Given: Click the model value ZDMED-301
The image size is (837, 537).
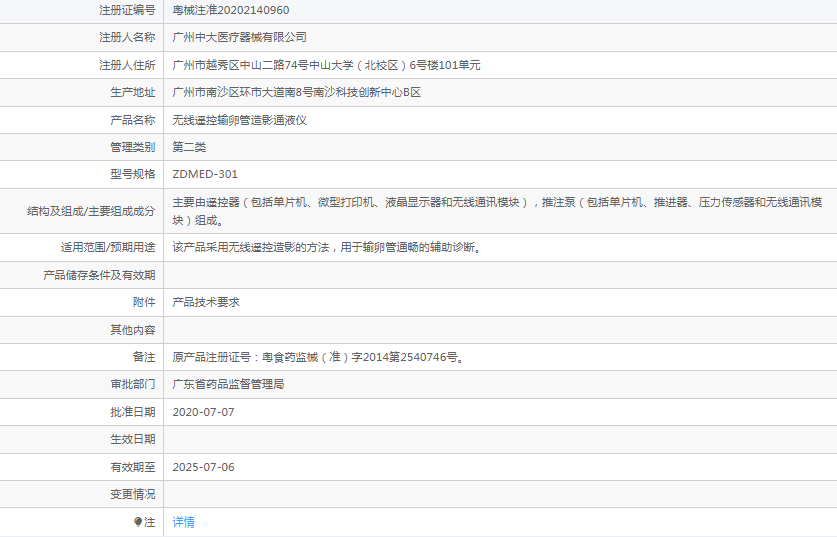Looking at the screenshot, I should (205, 175).
